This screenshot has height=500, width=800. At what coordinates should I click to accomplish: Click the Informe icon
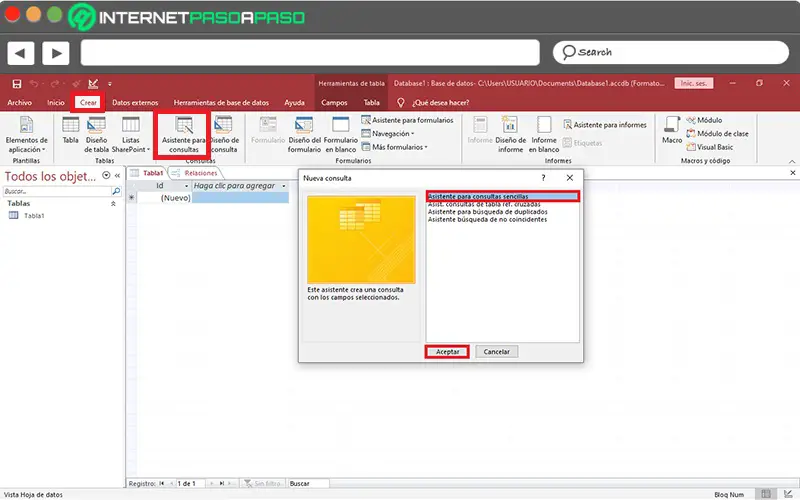click(x=480, y=131)
